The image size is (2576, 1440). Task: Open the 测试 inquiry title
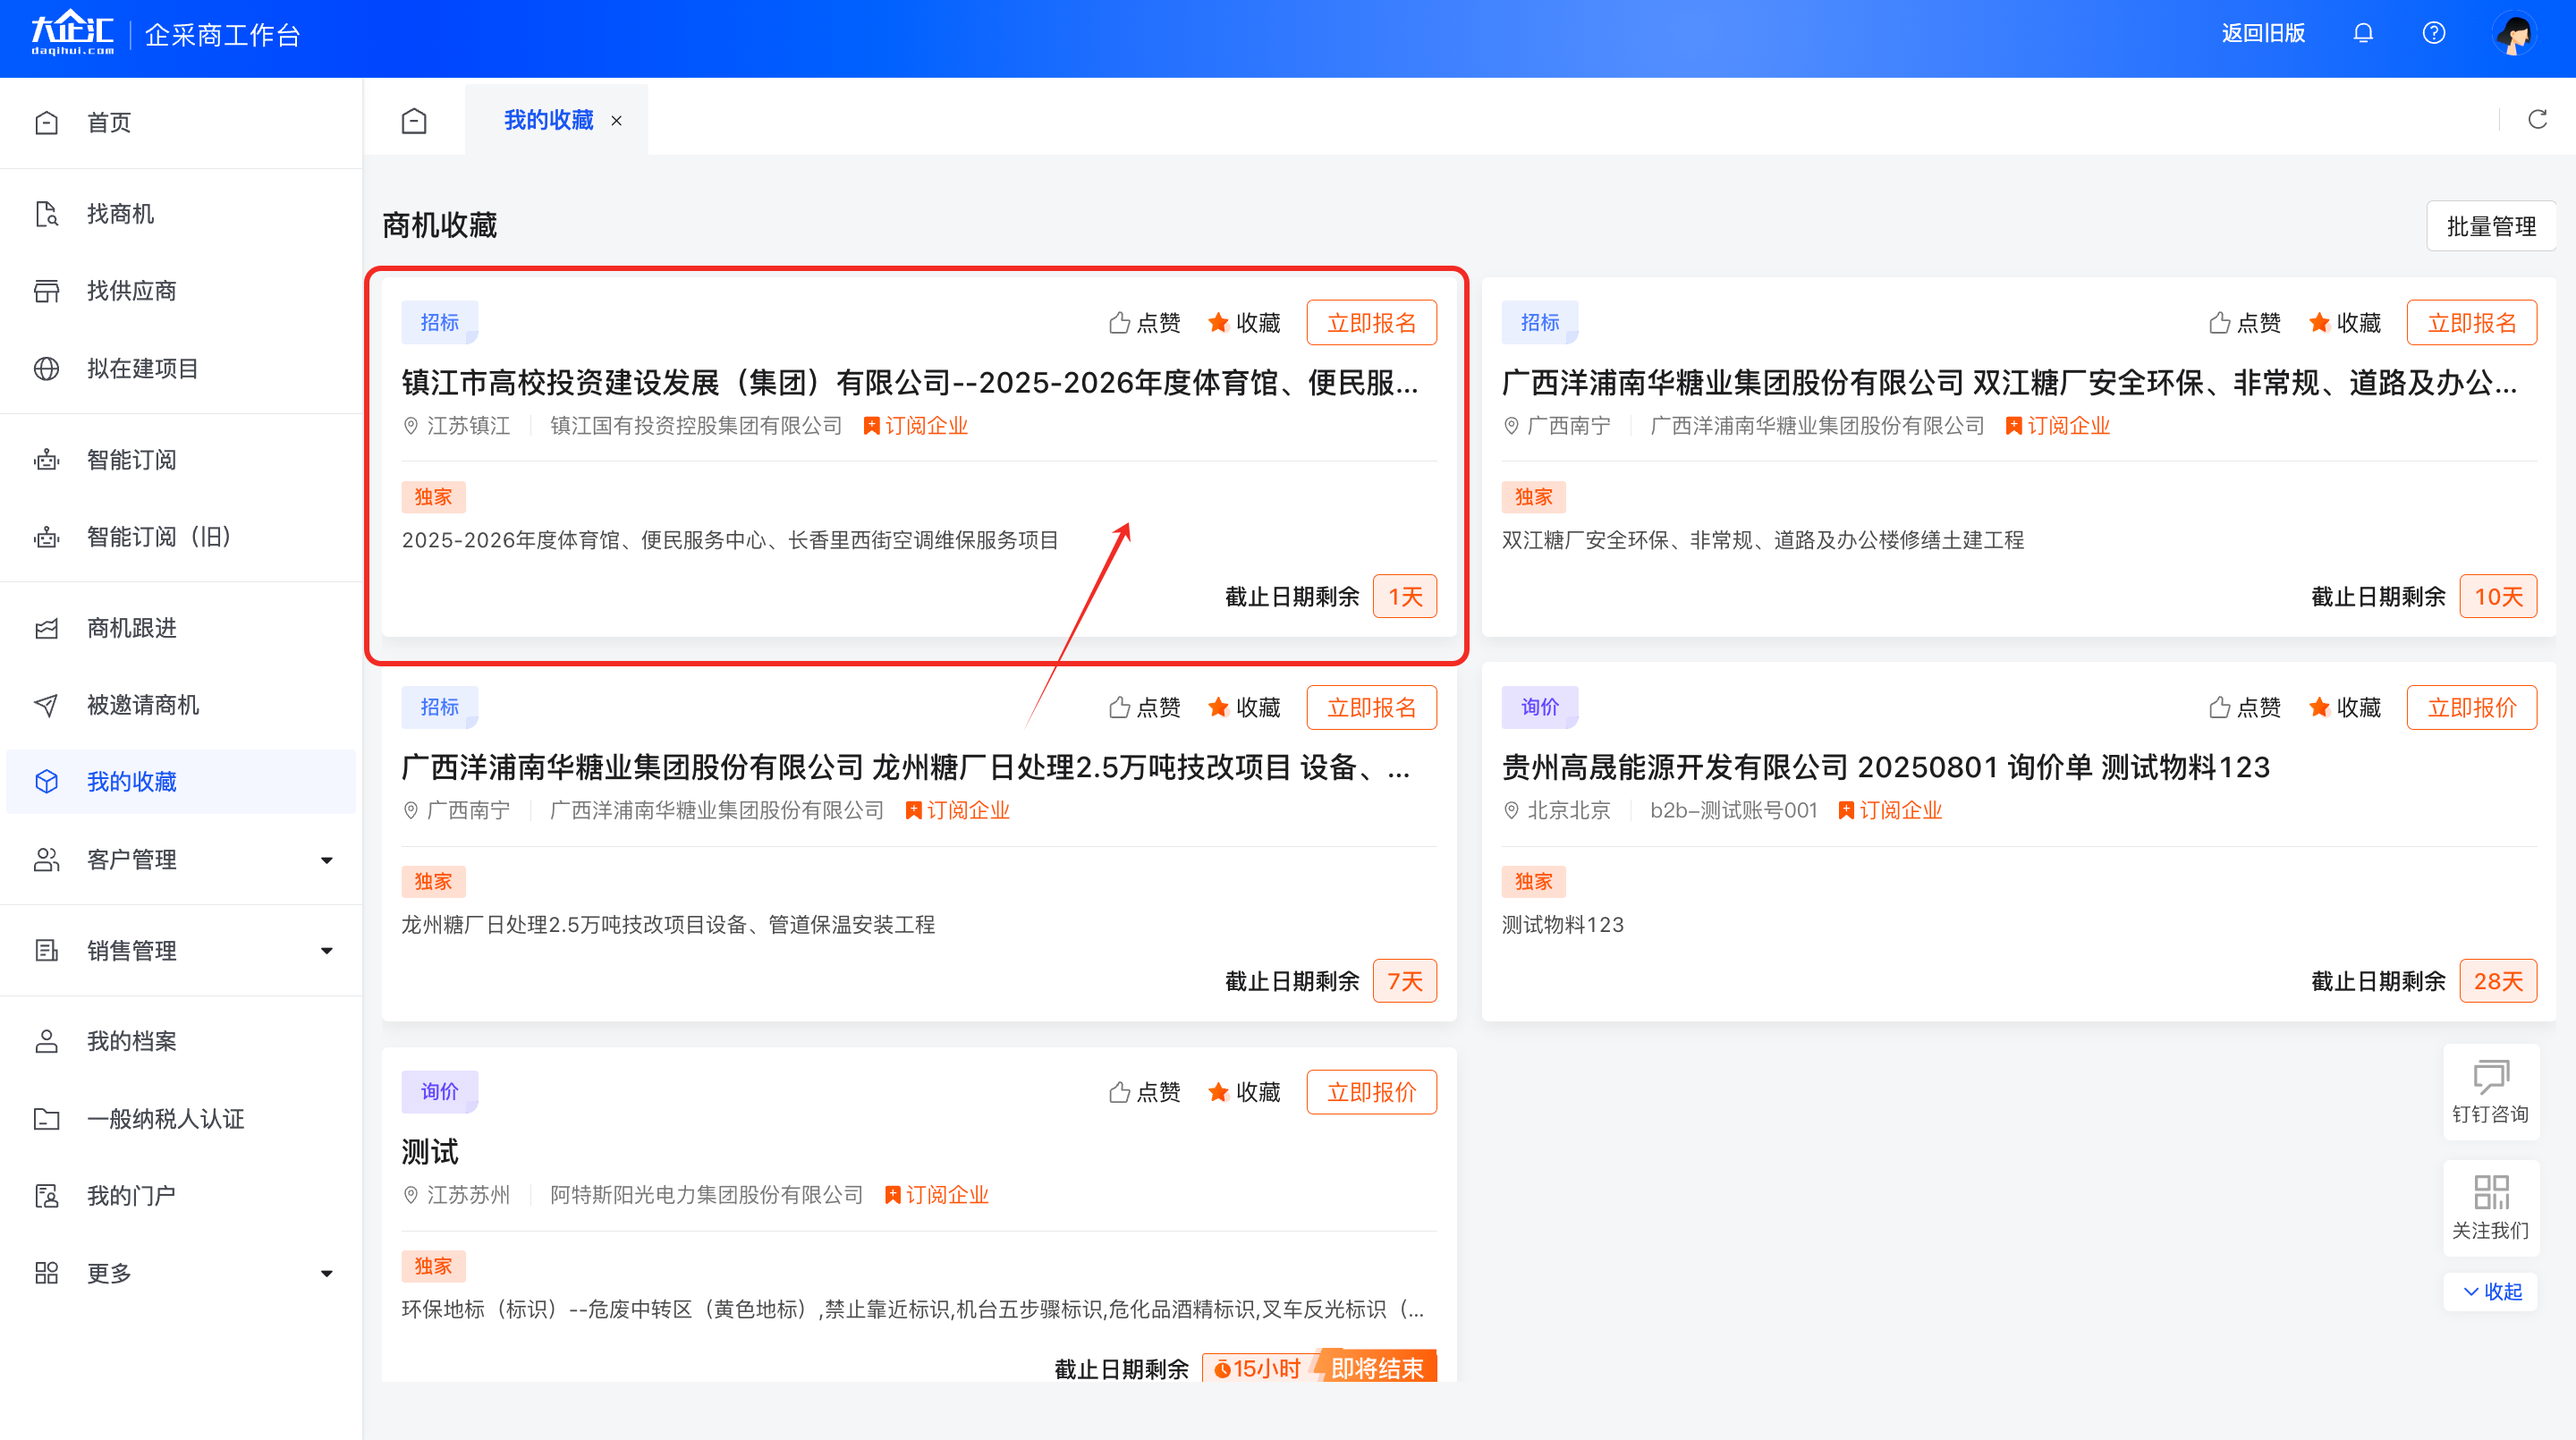click(430, 1152)
